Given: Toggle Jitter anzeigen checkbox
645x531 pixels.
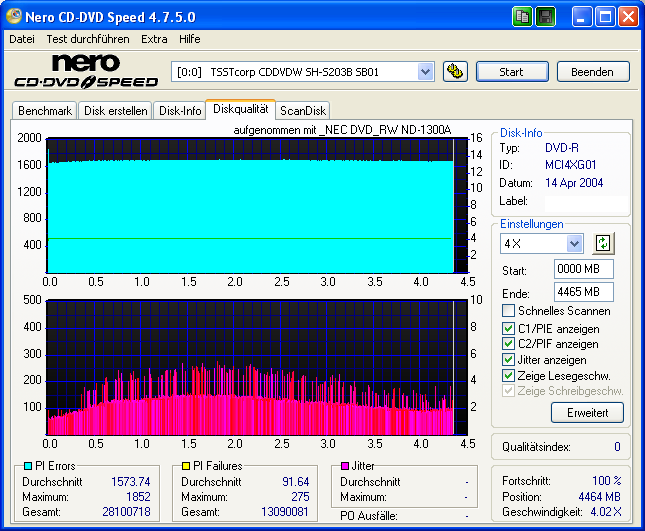Looking at the screenshot, I should tap(508, 359).
